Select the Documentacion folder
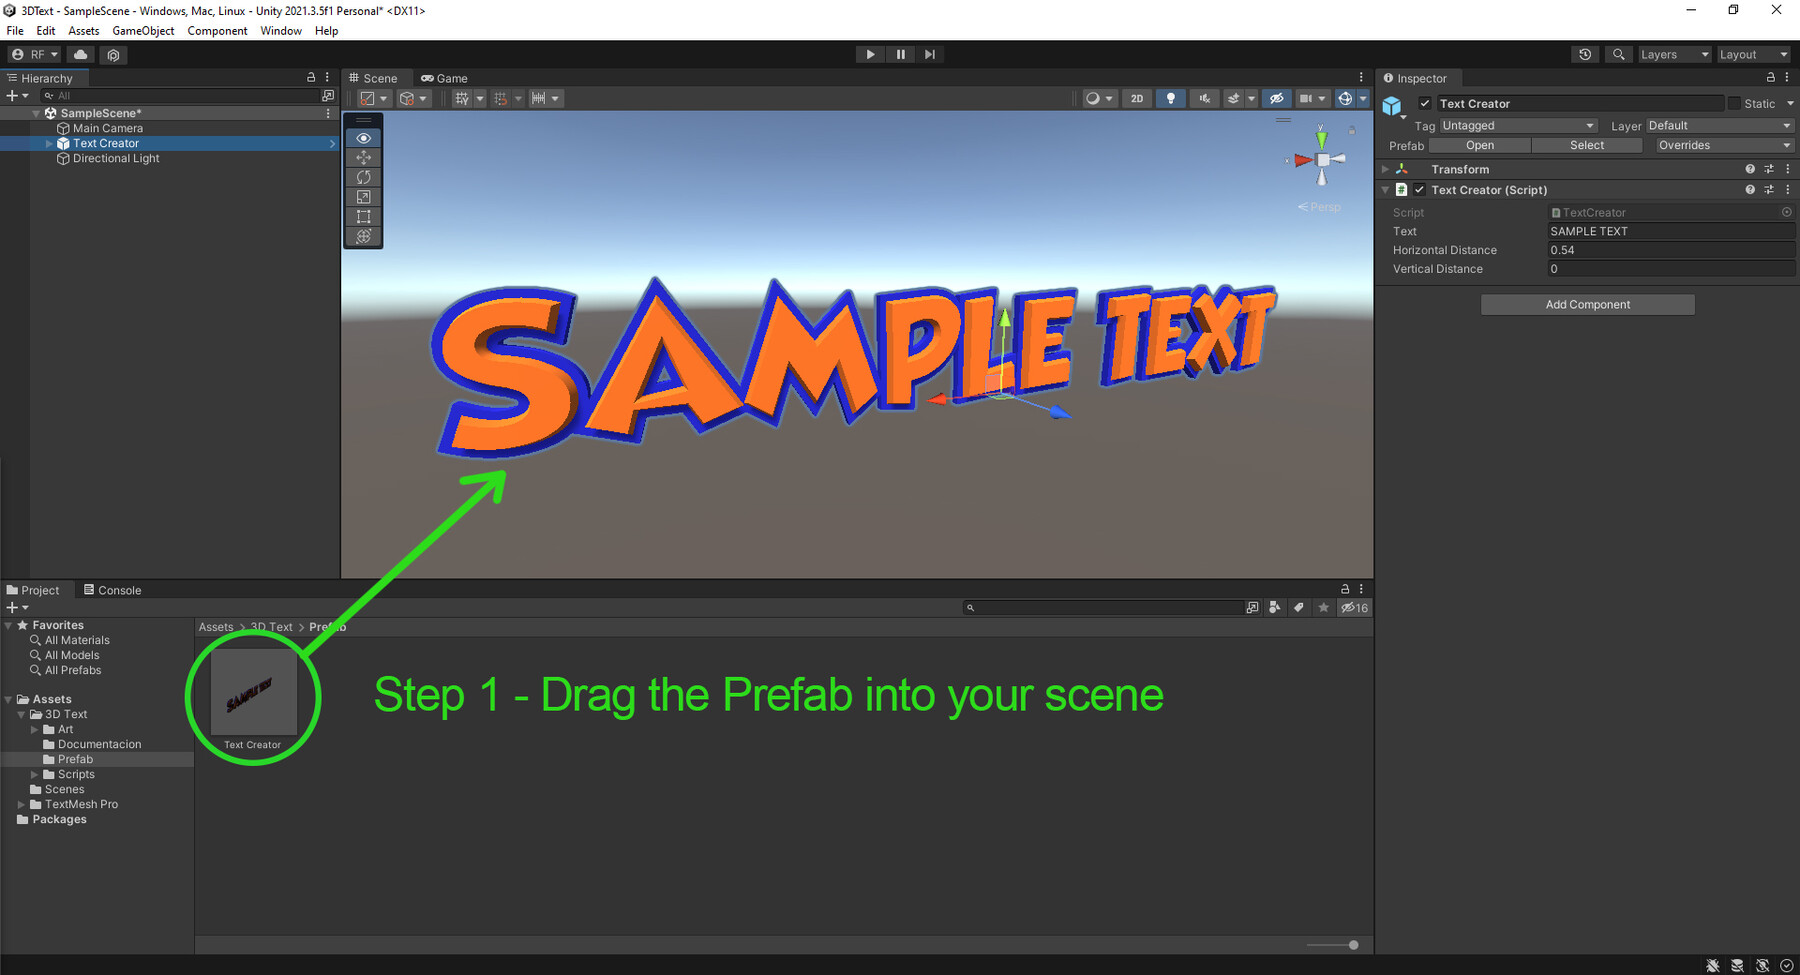1800x975 pixels. pyautogui.click(x=99, y=744)
